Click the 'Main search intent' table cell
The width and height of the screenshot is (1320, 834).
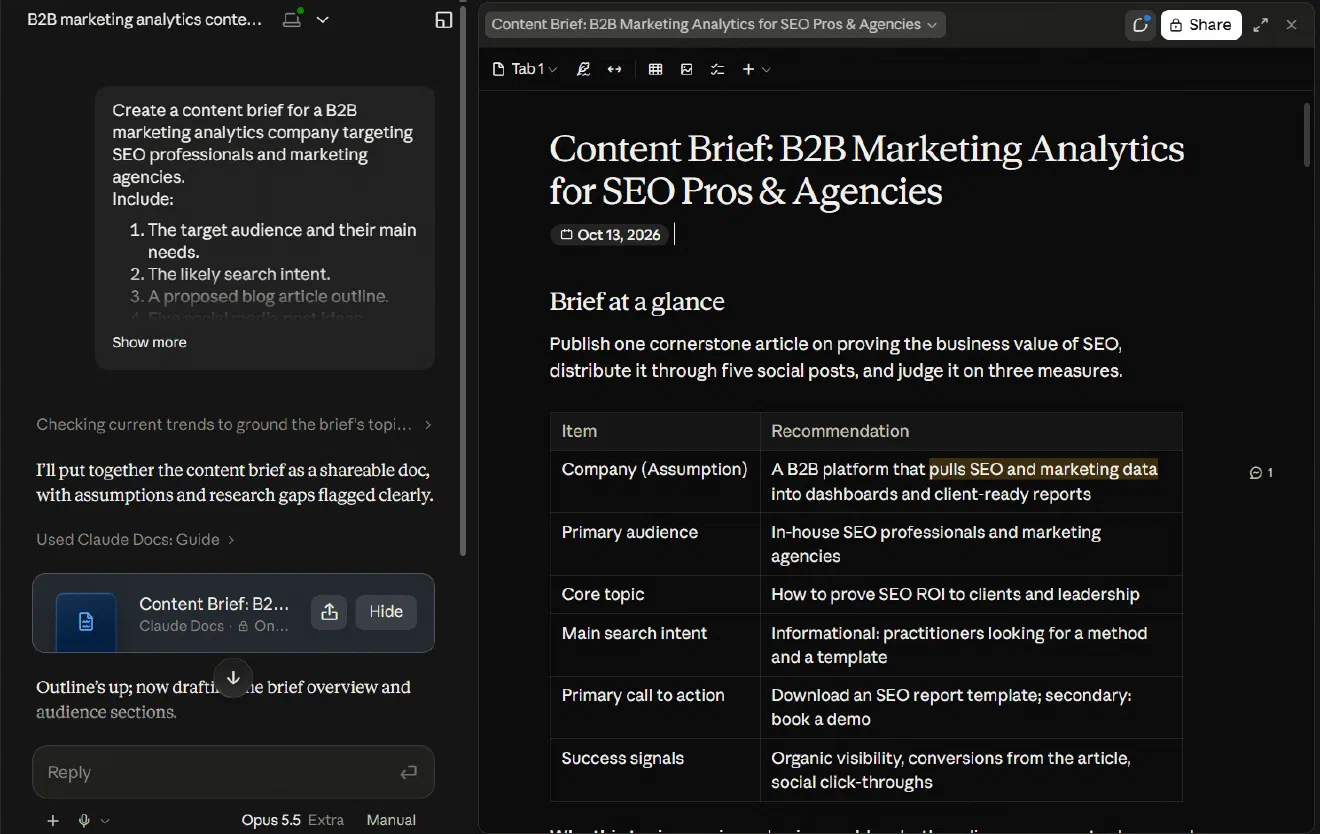click(655, 645)
